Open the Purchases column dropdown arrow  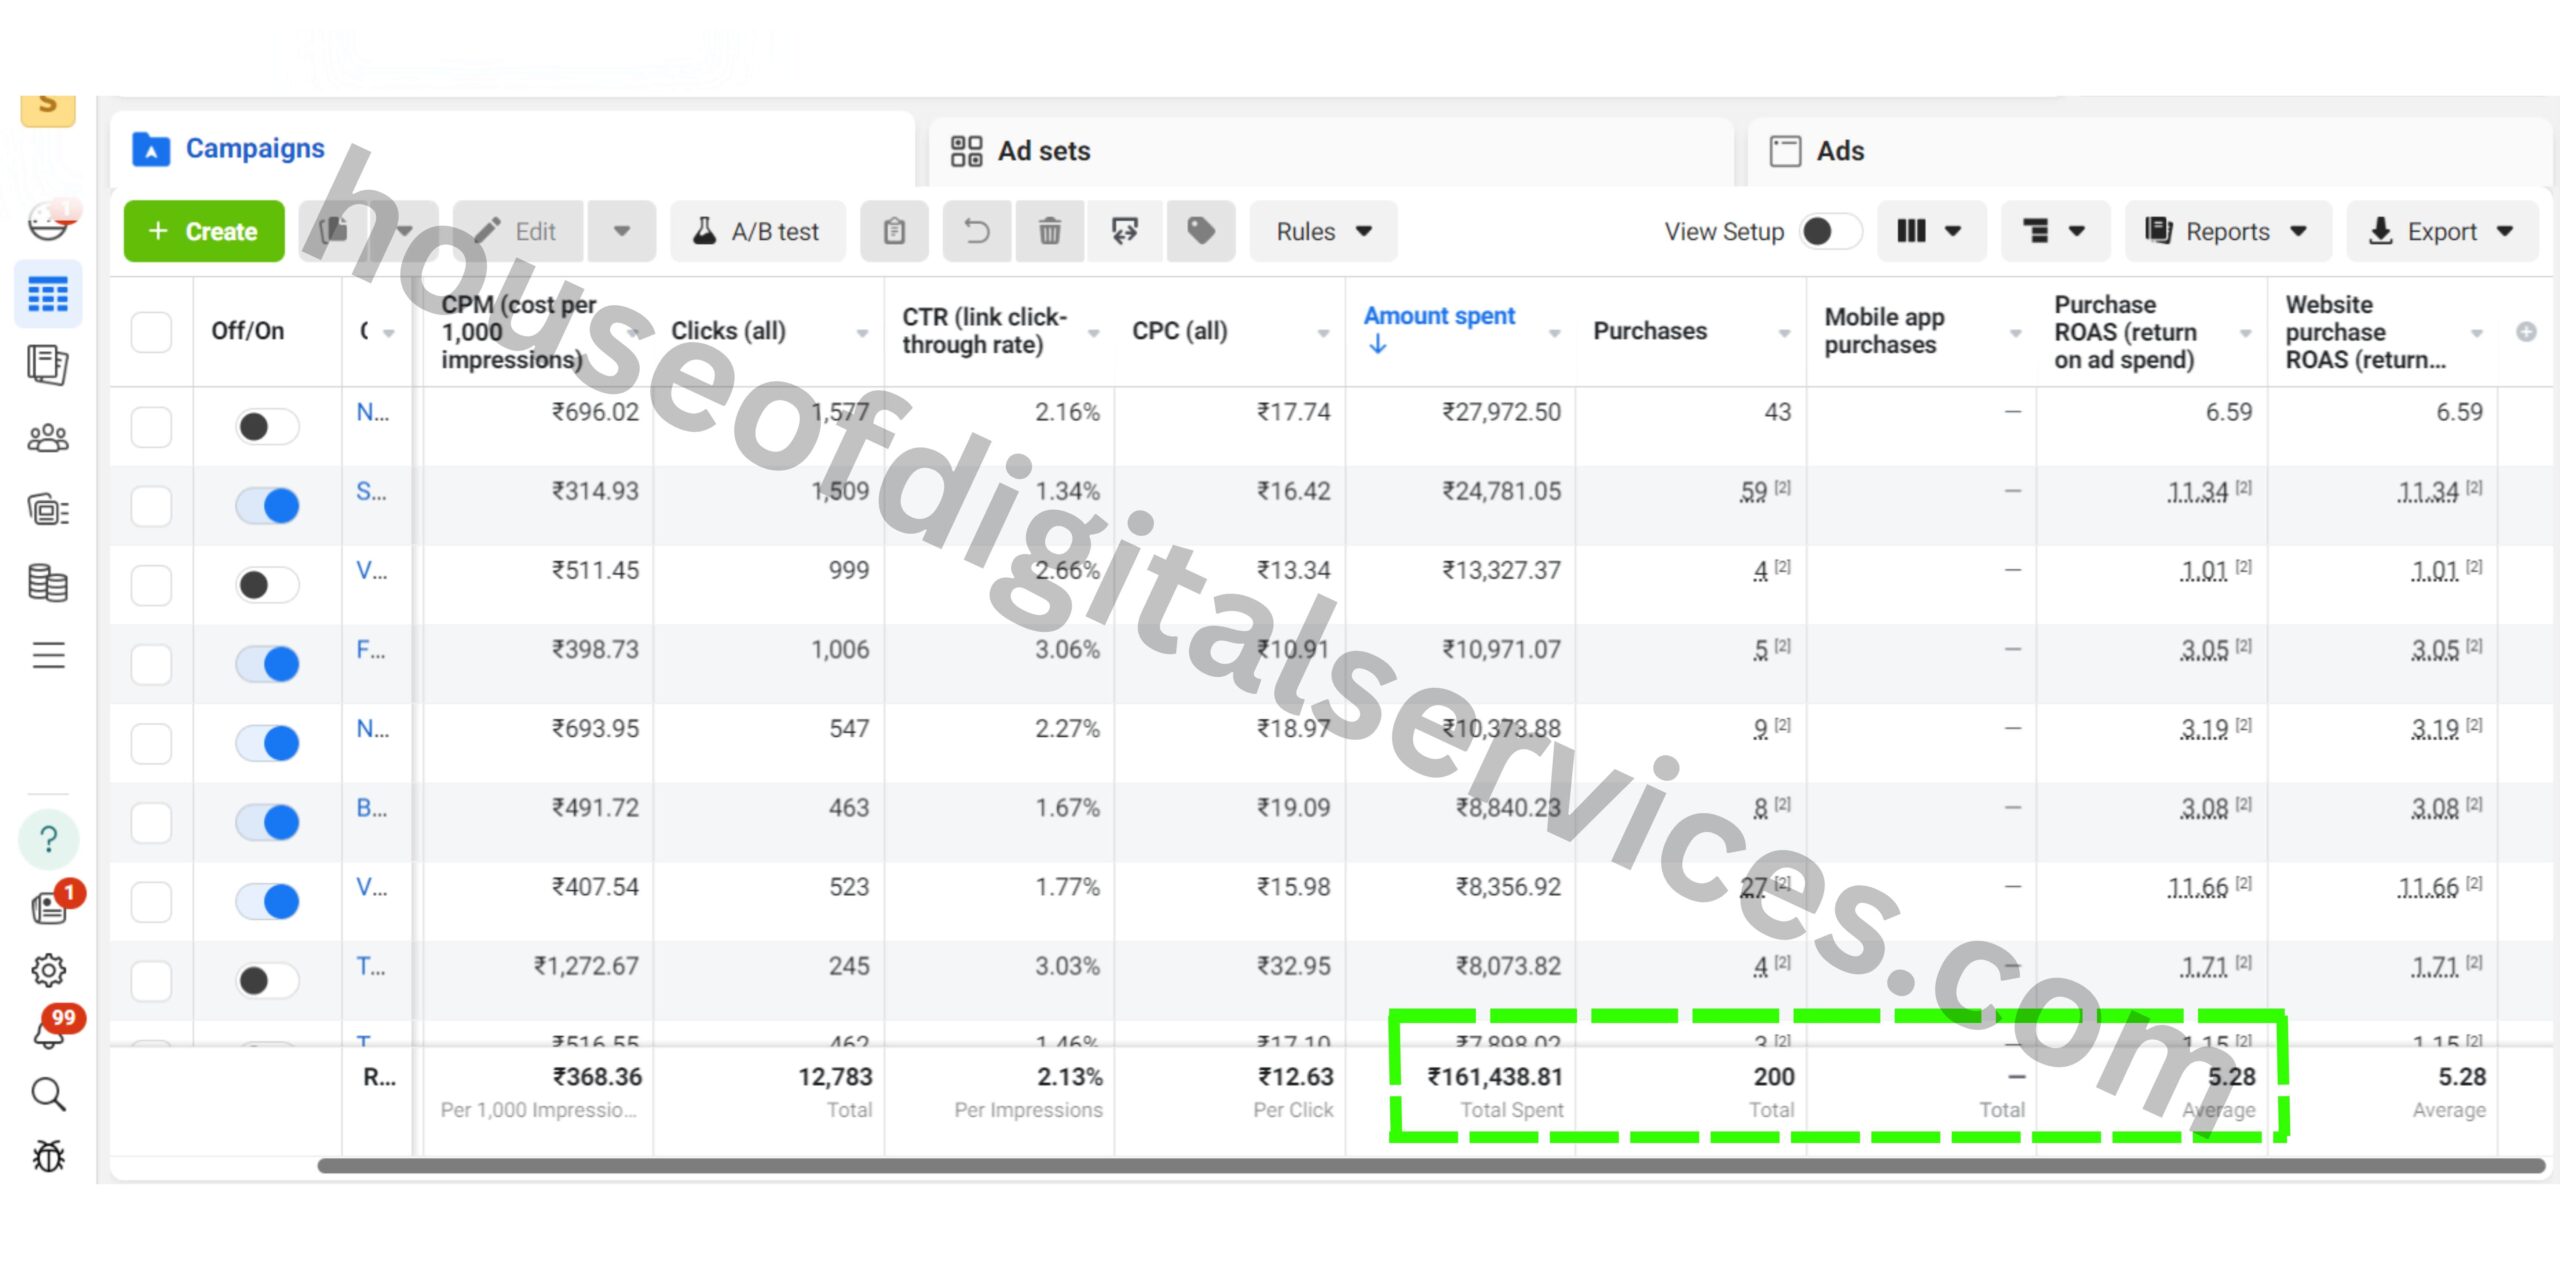click(x=1784, y=333)
